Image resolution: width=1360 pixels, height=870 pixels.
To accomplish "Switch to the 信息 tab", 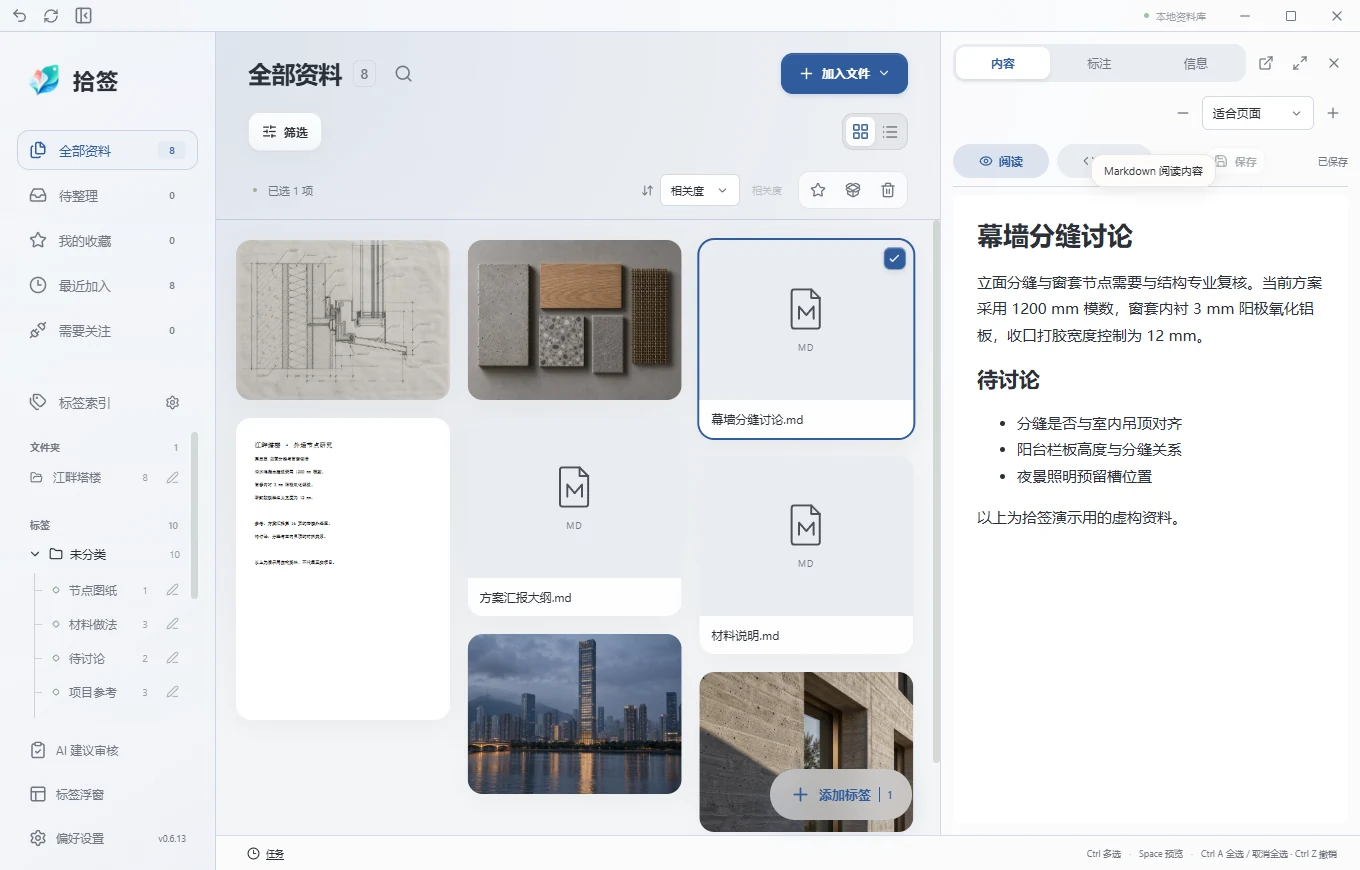I will [x=1195, y=63].
